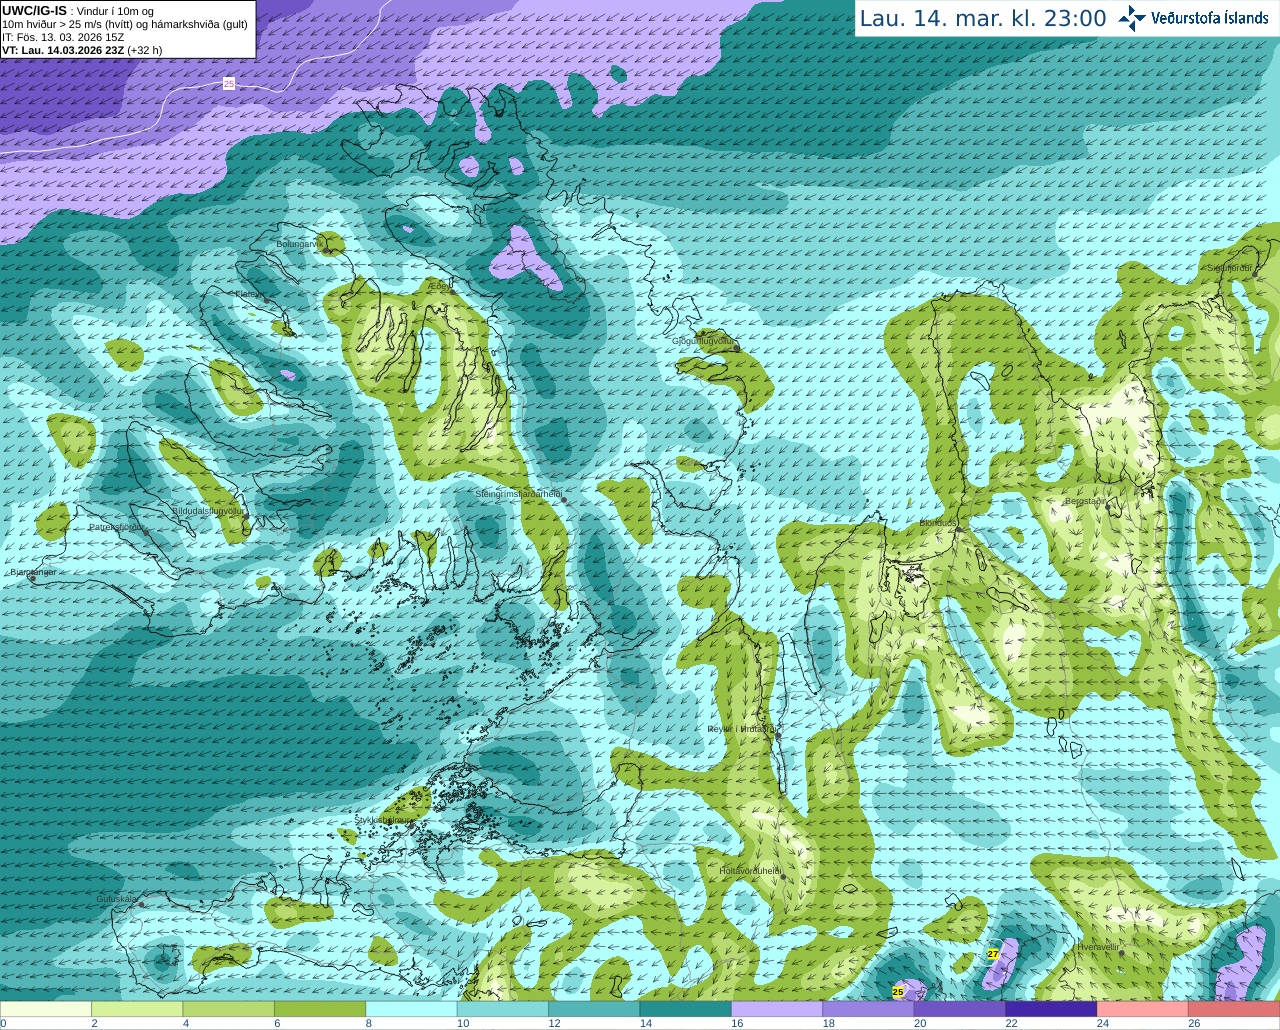
Task: Select the purple 18–20 legend swatch
Action: [869, 1009]
